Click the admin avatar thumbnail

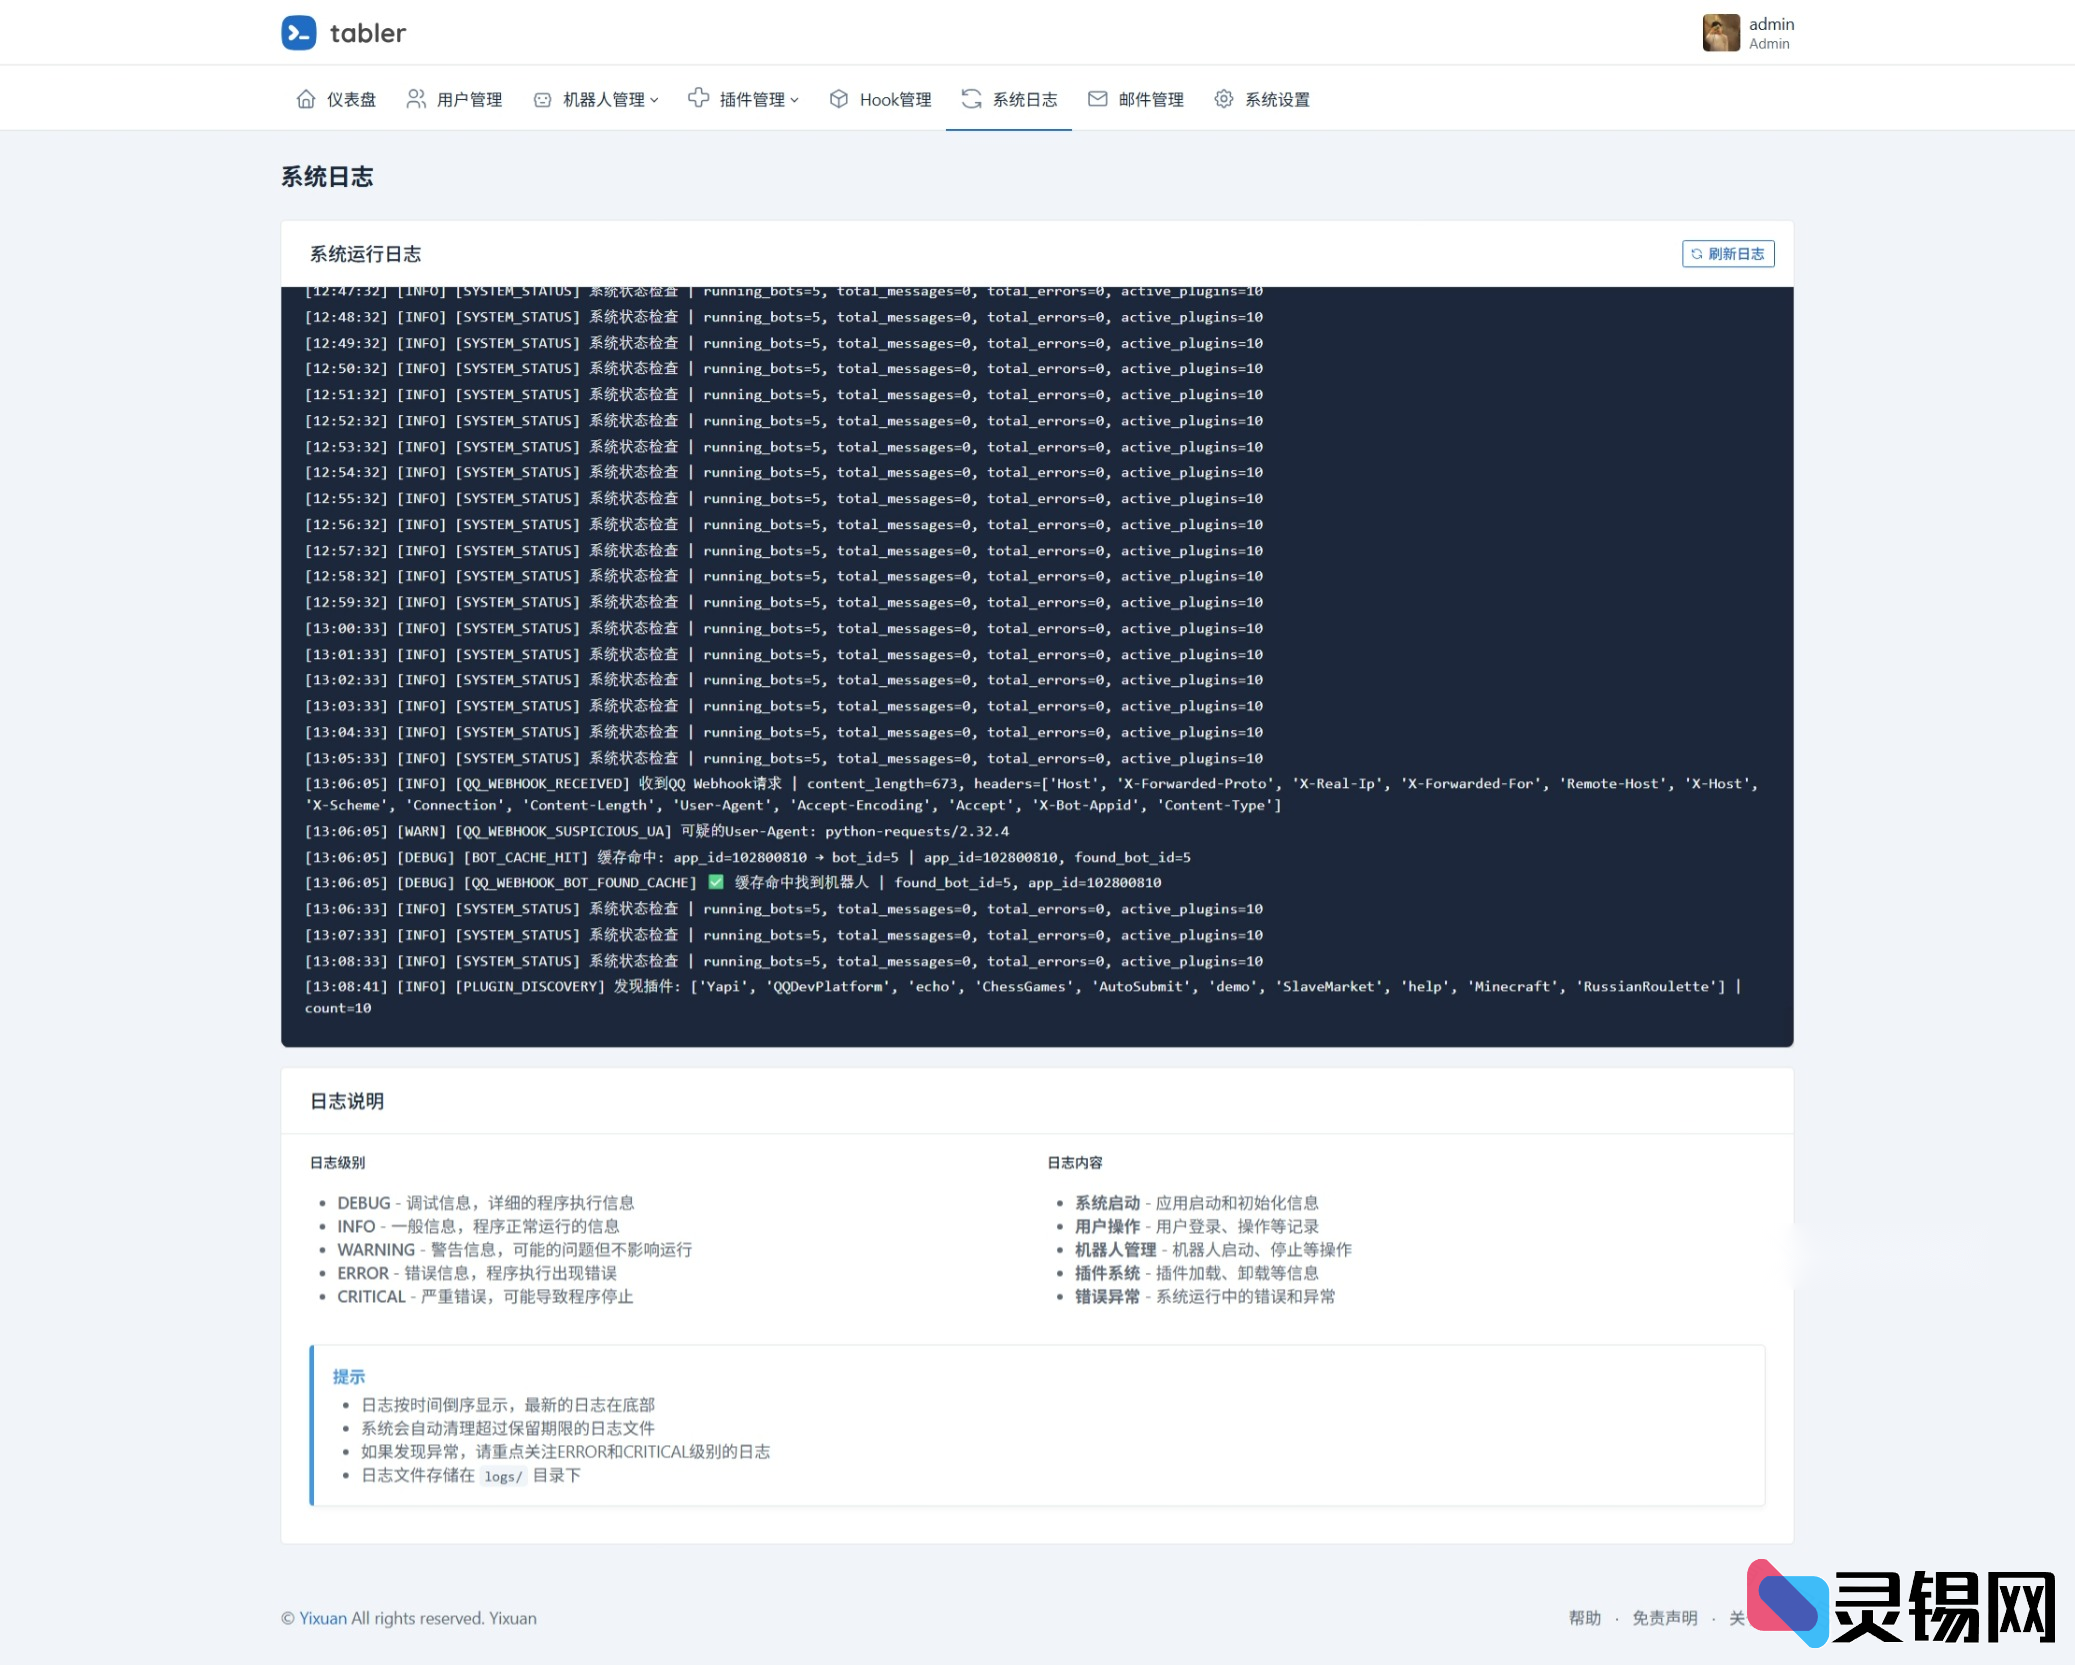[1720, 33]
